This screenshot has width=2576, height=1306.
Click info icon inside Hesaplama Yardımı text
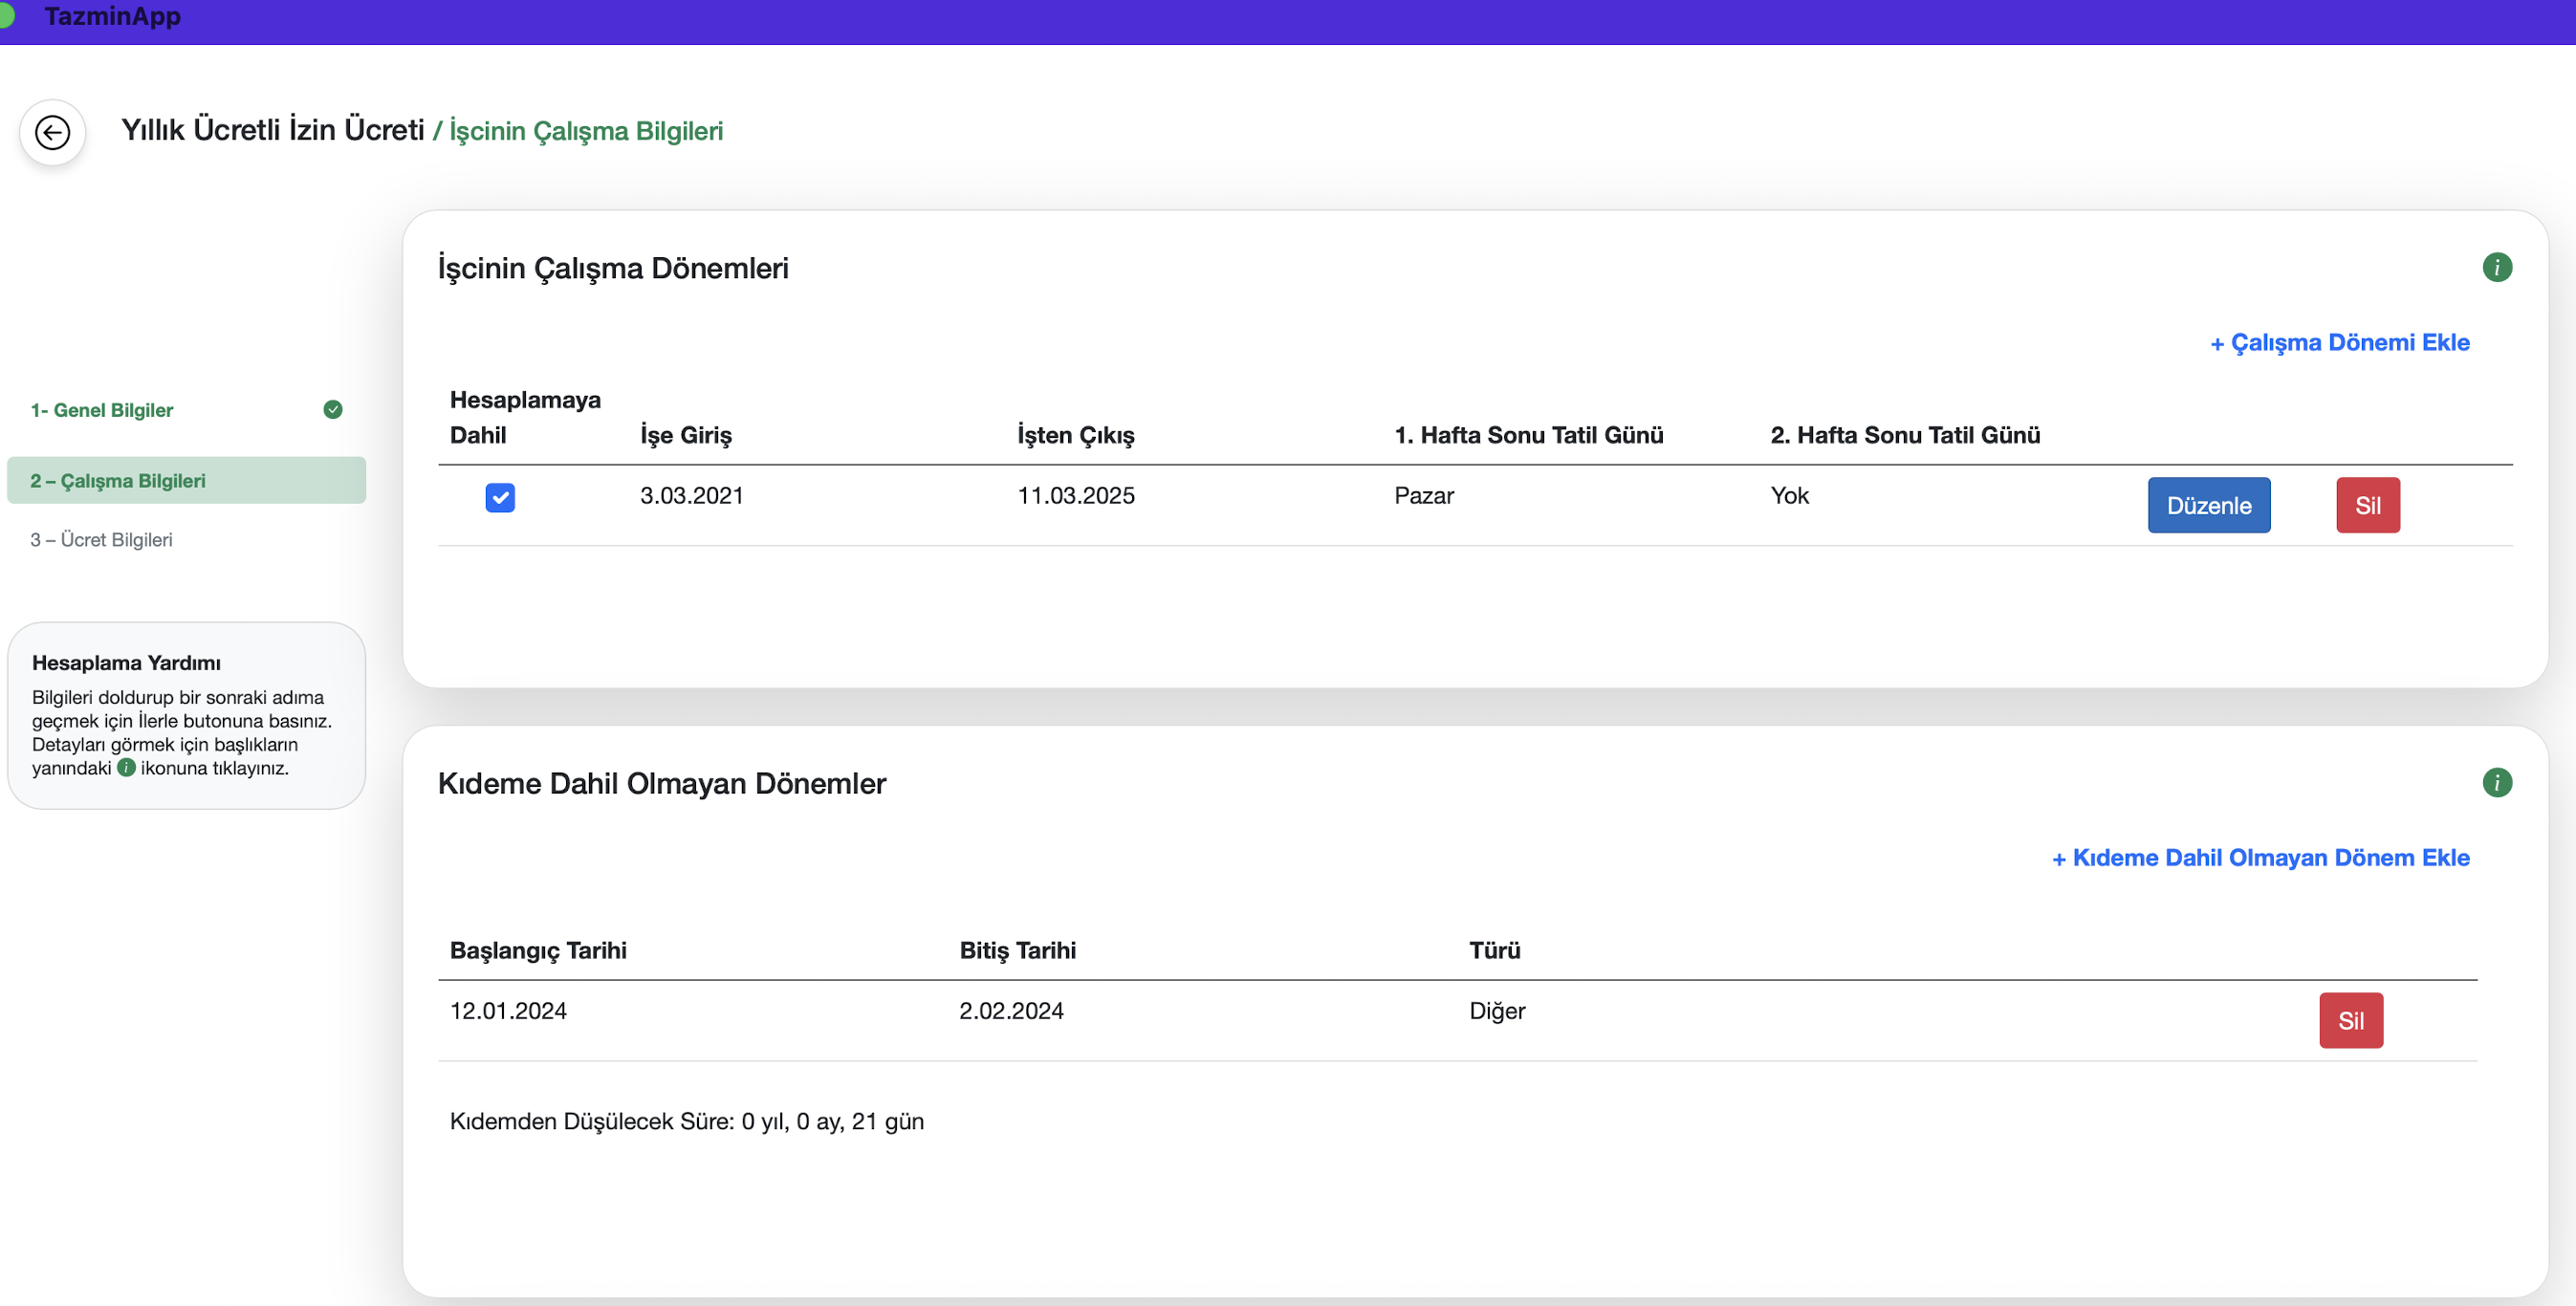(x=126, y=768)
